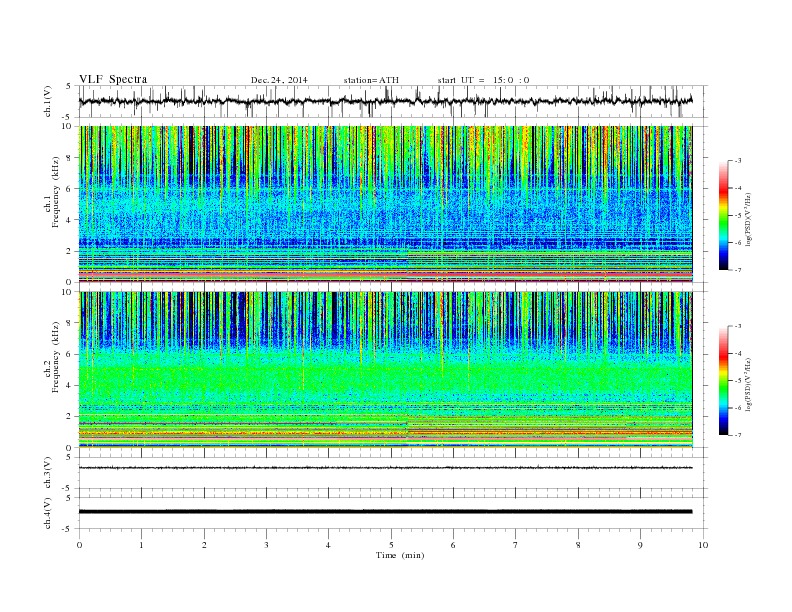Click the "Time (min)" axis label
The height and width of the screenshot is (612, 792).
[400, 555]
